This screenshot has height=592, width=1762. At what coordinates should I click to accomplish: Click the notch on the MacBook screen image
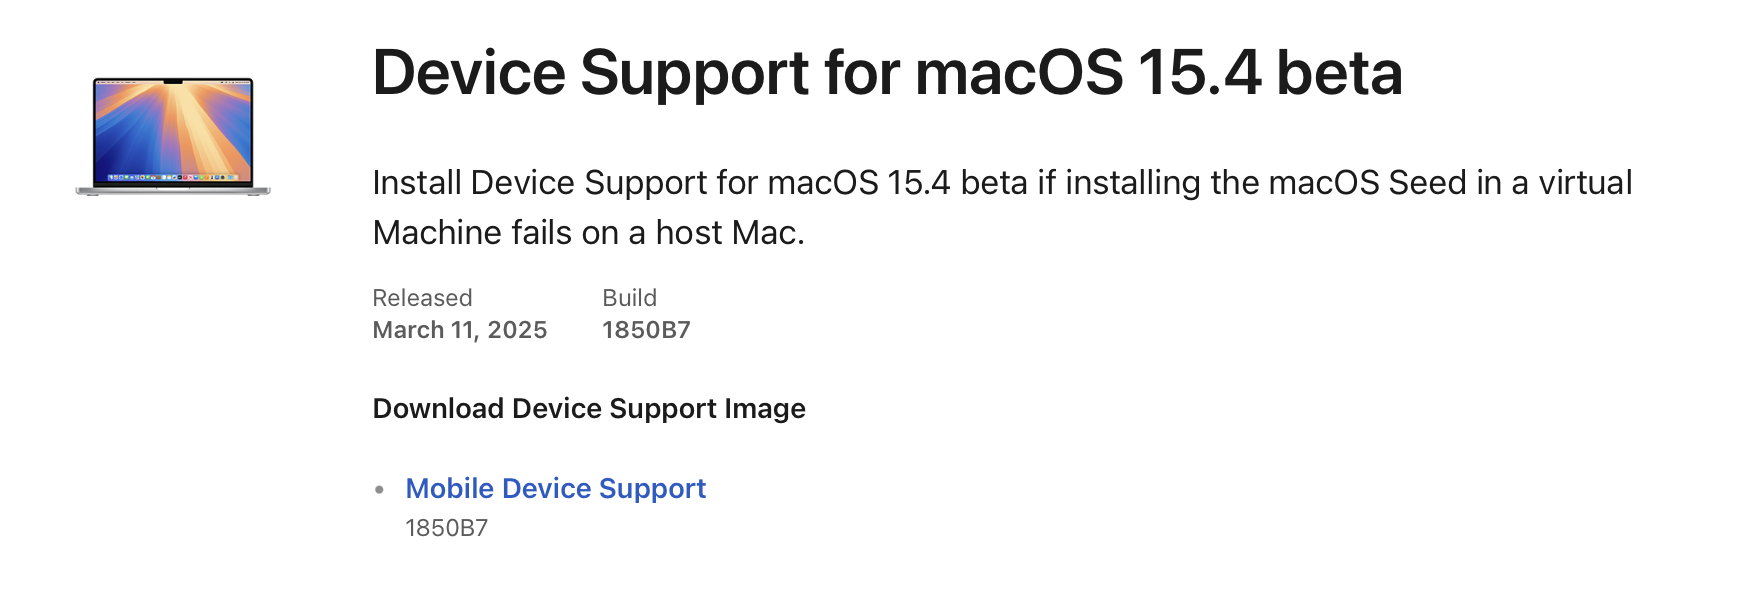coord(173,81)
